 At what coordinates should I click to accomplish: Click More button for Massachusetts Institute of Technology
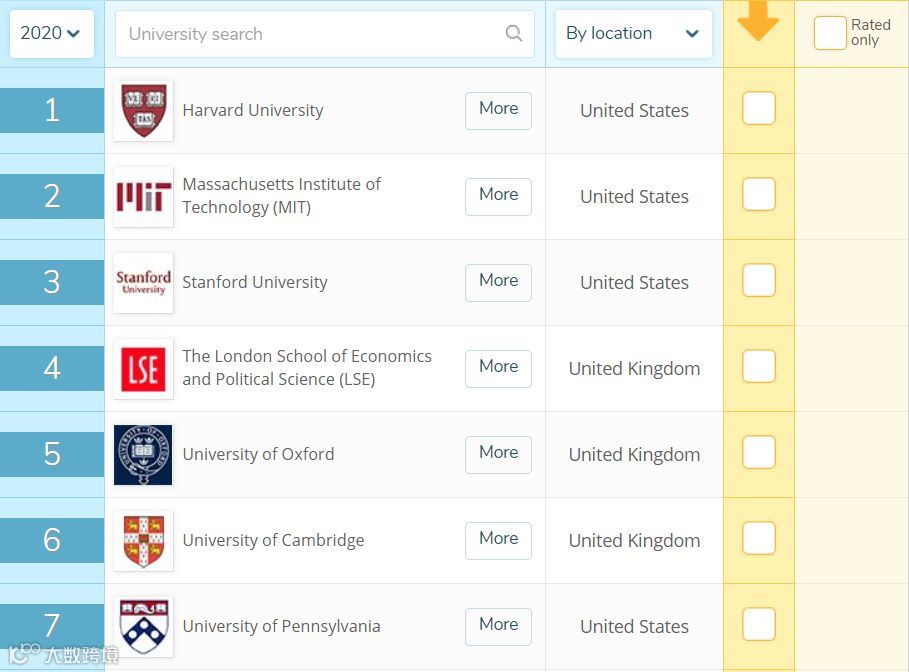click(498, 196)
